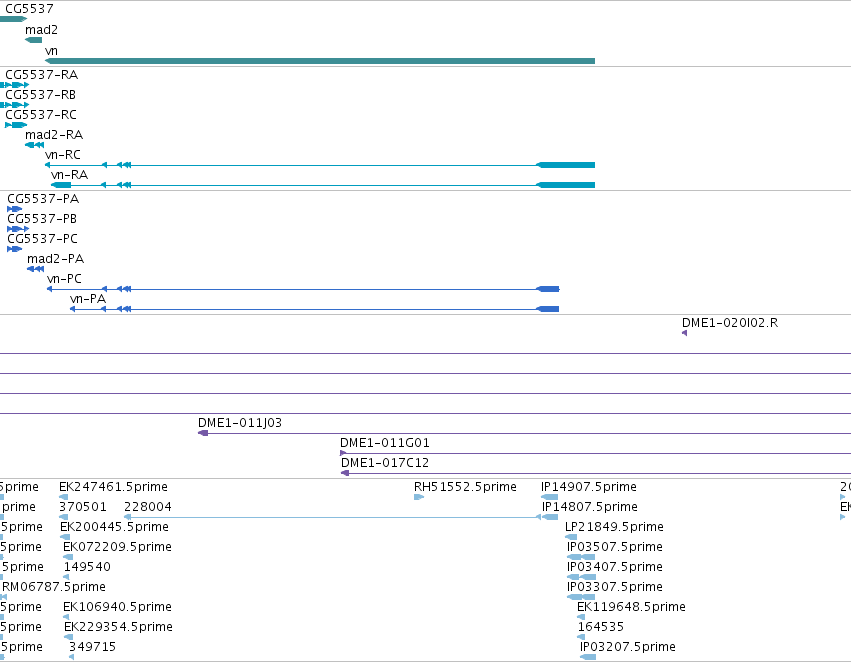
Task: Click the DME1-020I02.R feature label
Action: (730, 323)
